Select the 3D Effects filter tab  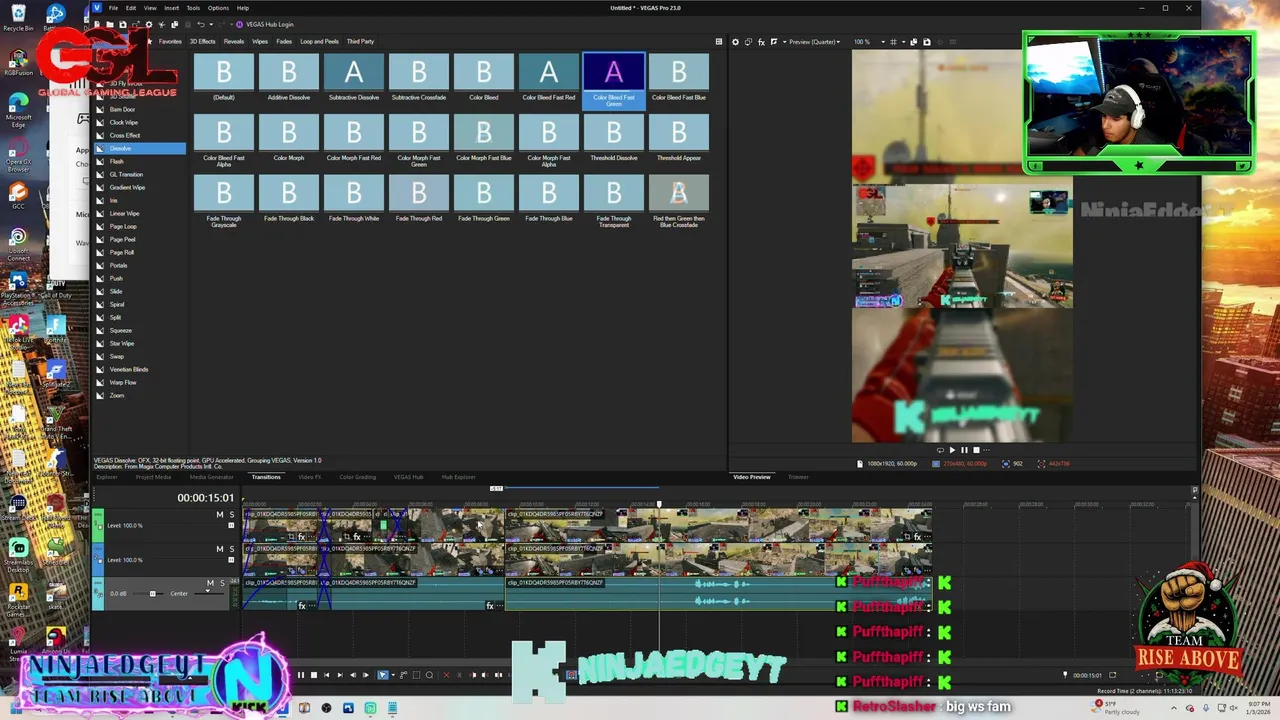[x=202, y=42]
